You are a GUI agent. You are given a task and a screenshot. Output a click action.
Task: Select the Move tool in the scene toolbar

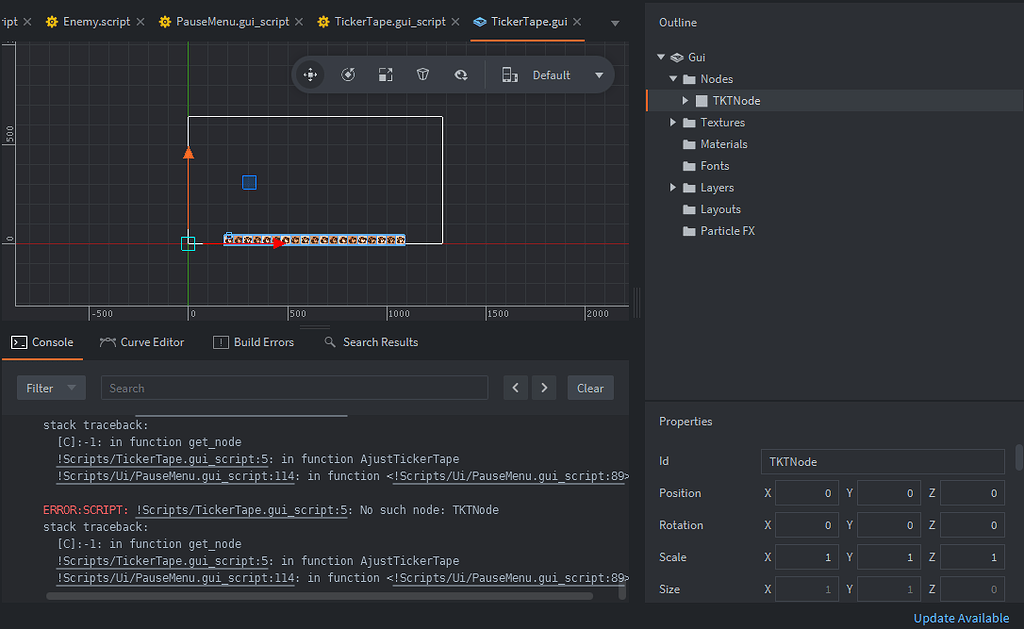[x=310, y=74]
